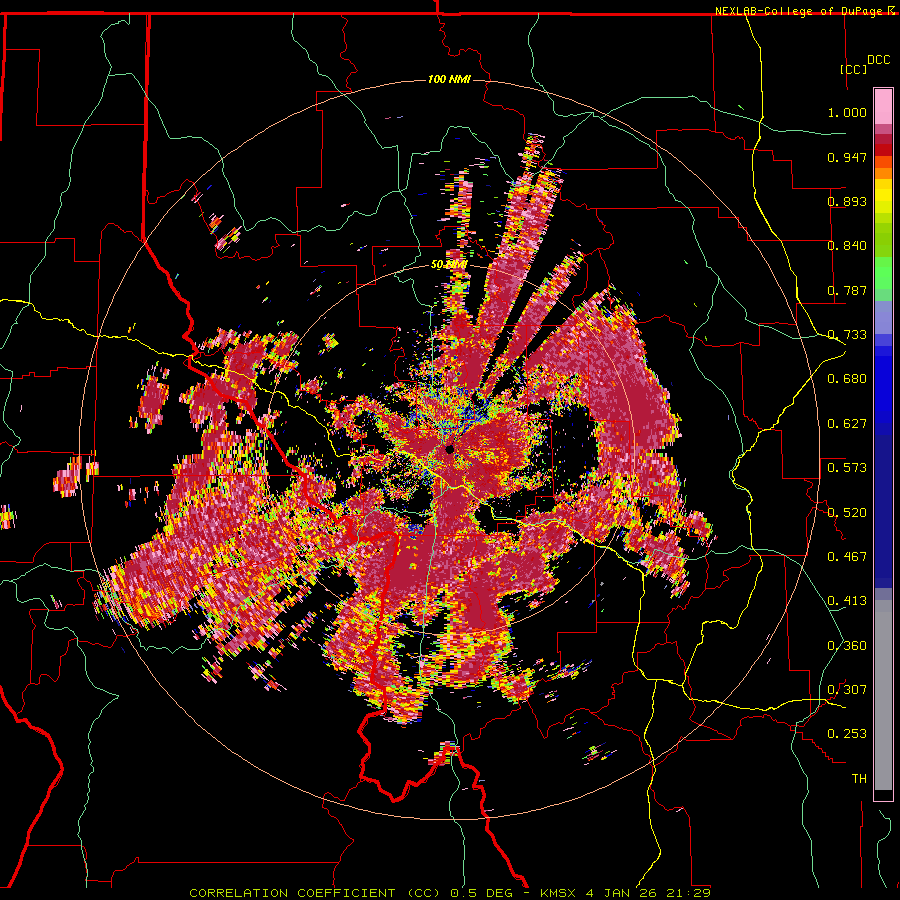Screen dimensions: 900x900
Task: Click the 50 NMI range ring label
Action: pos(449,265)
